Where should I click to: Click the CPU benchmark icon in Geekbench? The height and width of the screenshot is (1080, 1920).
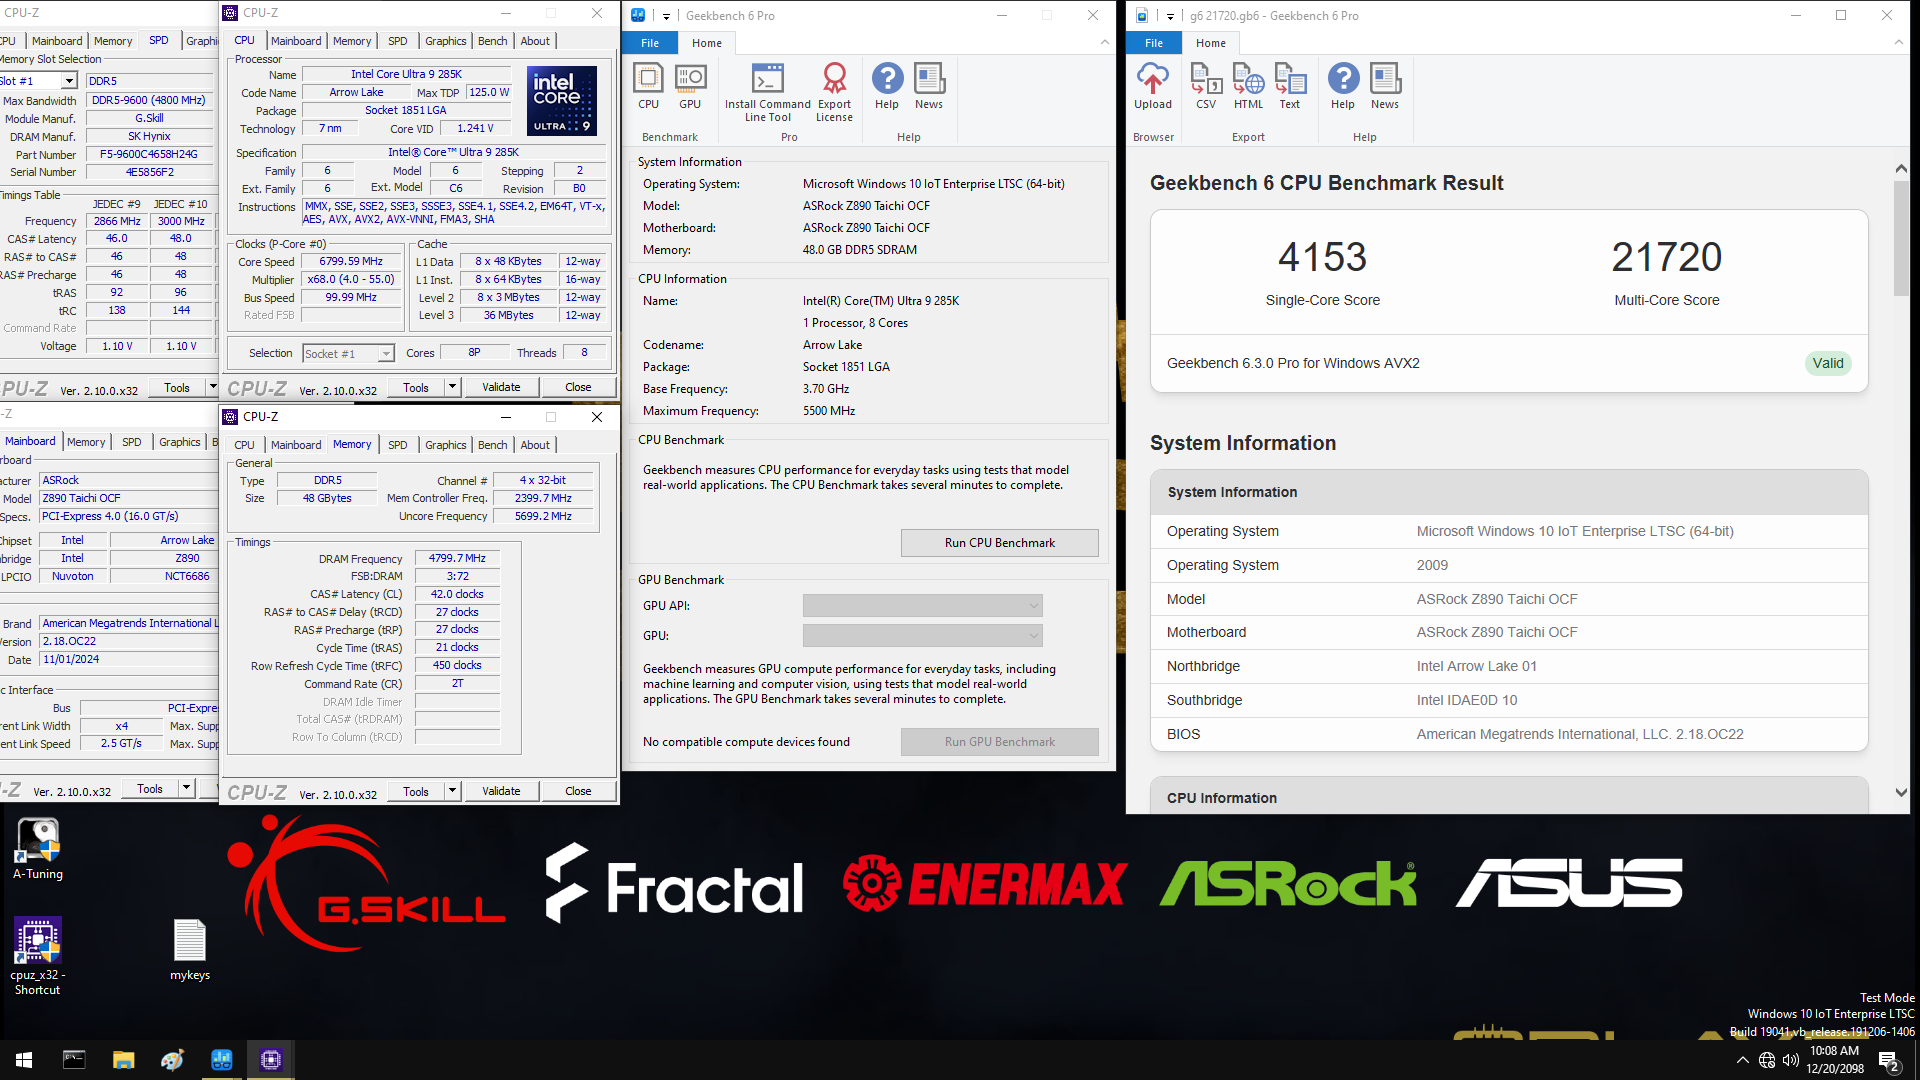(x=648, y=86)
